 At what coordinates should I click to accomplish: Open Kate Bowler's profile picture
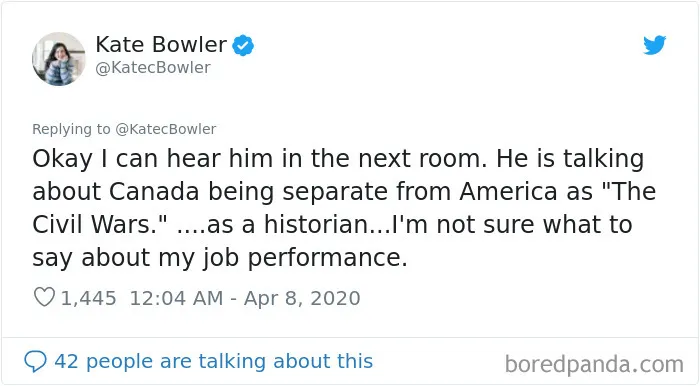58,58
